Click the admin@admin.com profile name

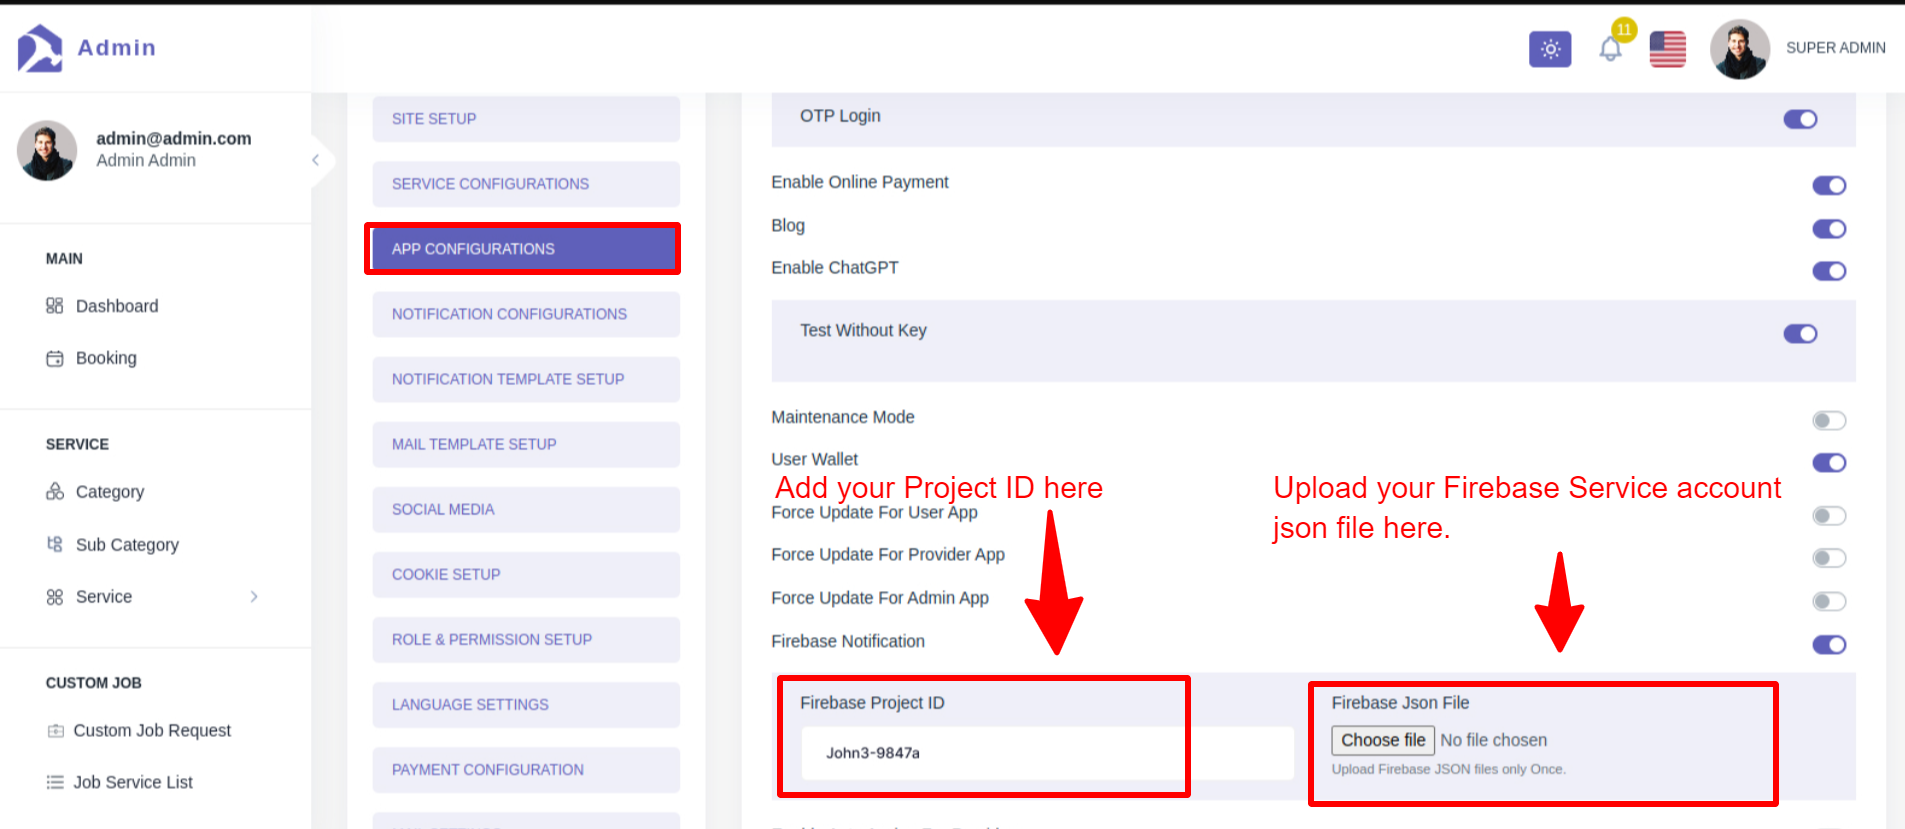pos(174,139)
